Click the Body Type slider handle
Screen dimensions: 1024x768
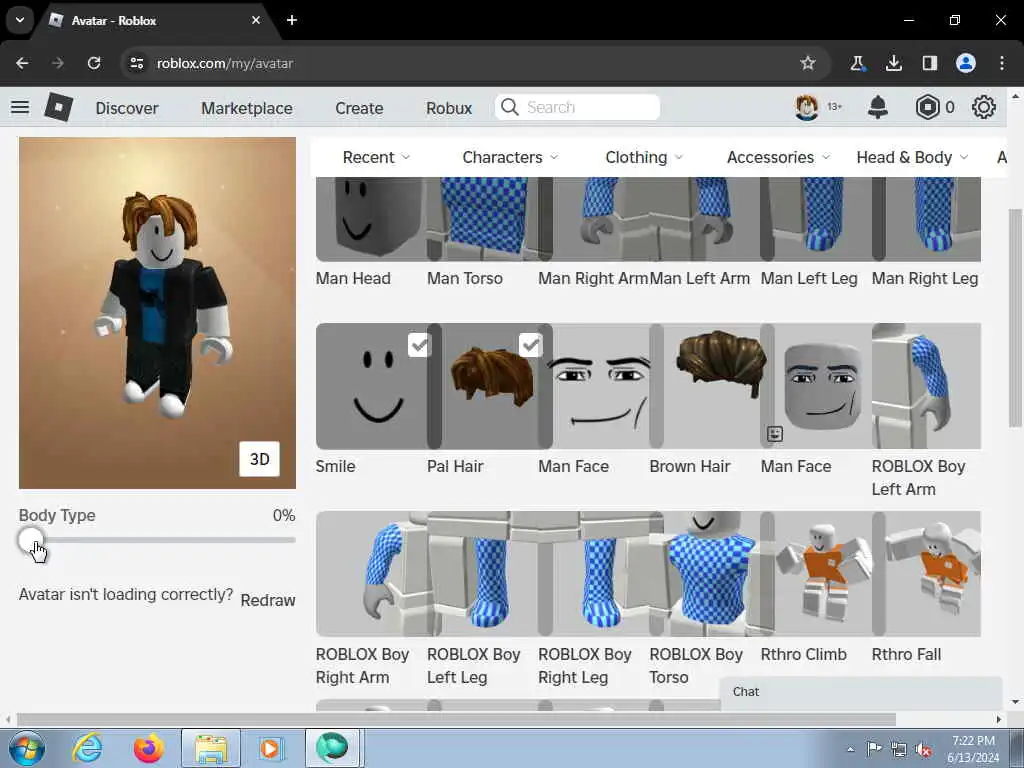click(x=30, y=540)
